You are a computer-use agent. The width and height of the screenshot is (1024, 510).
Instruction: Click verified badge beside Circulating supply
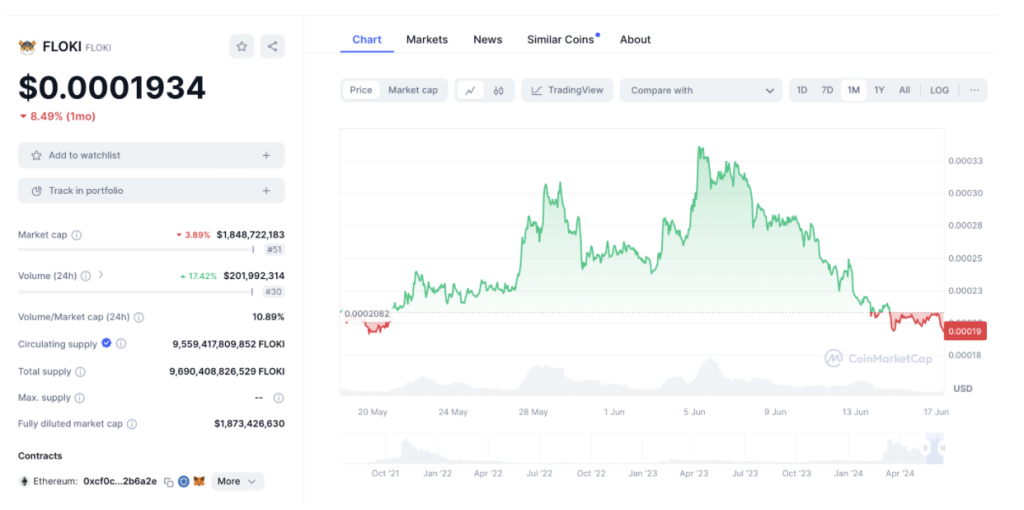point(106,343)
